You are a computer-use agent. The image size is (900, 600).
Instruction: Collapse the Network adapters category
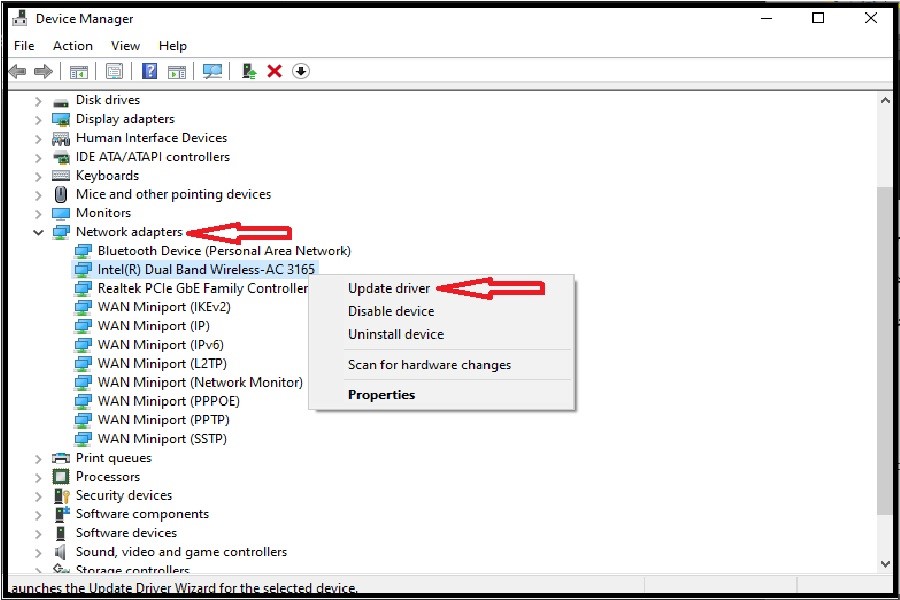(x=39, y=232)
